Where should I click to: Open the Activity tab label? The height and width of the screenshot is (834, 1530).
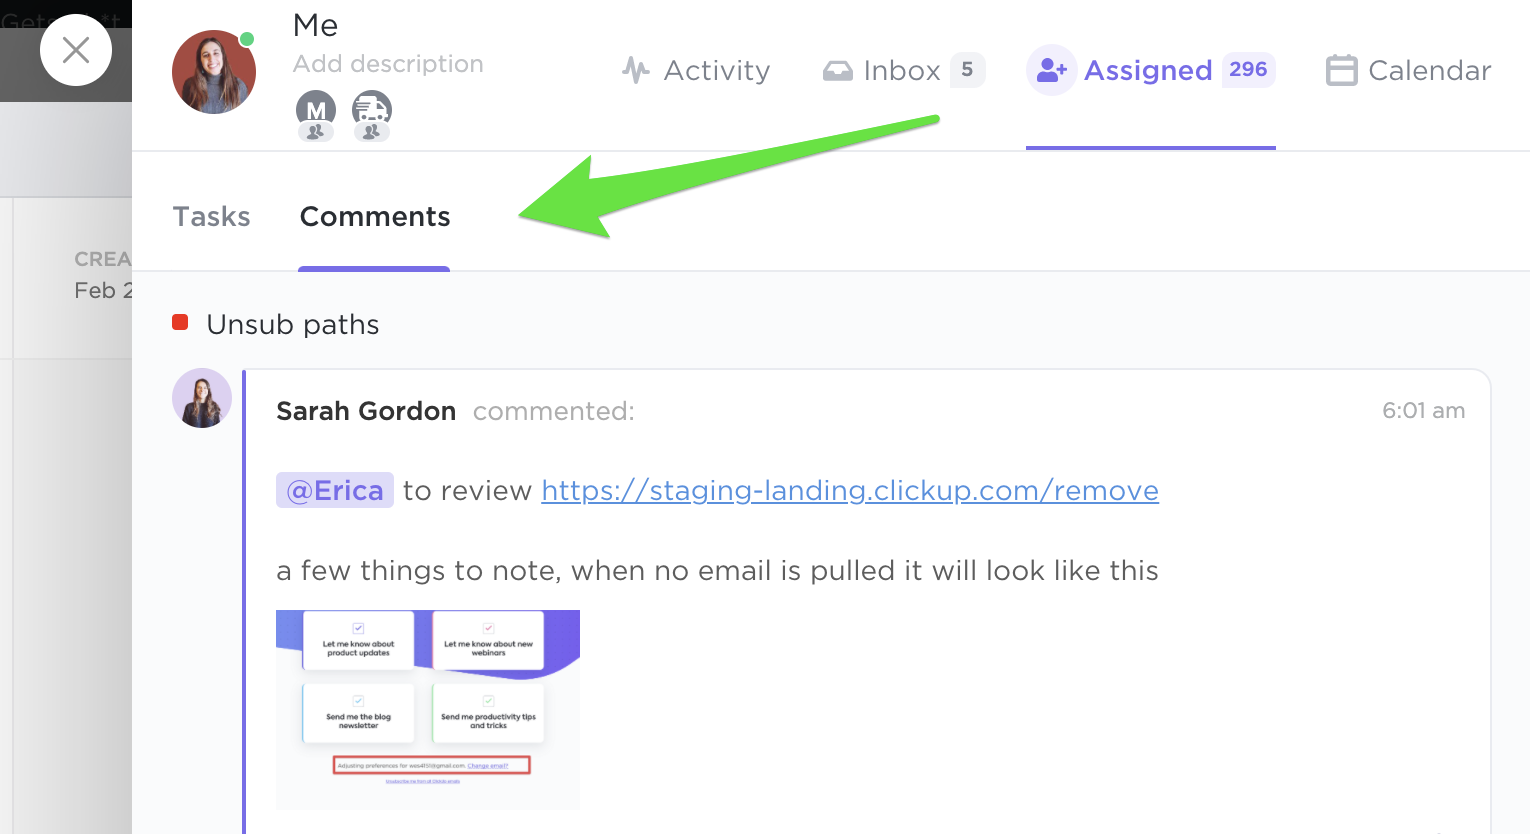pyautogui.click(x=717, y=71)
